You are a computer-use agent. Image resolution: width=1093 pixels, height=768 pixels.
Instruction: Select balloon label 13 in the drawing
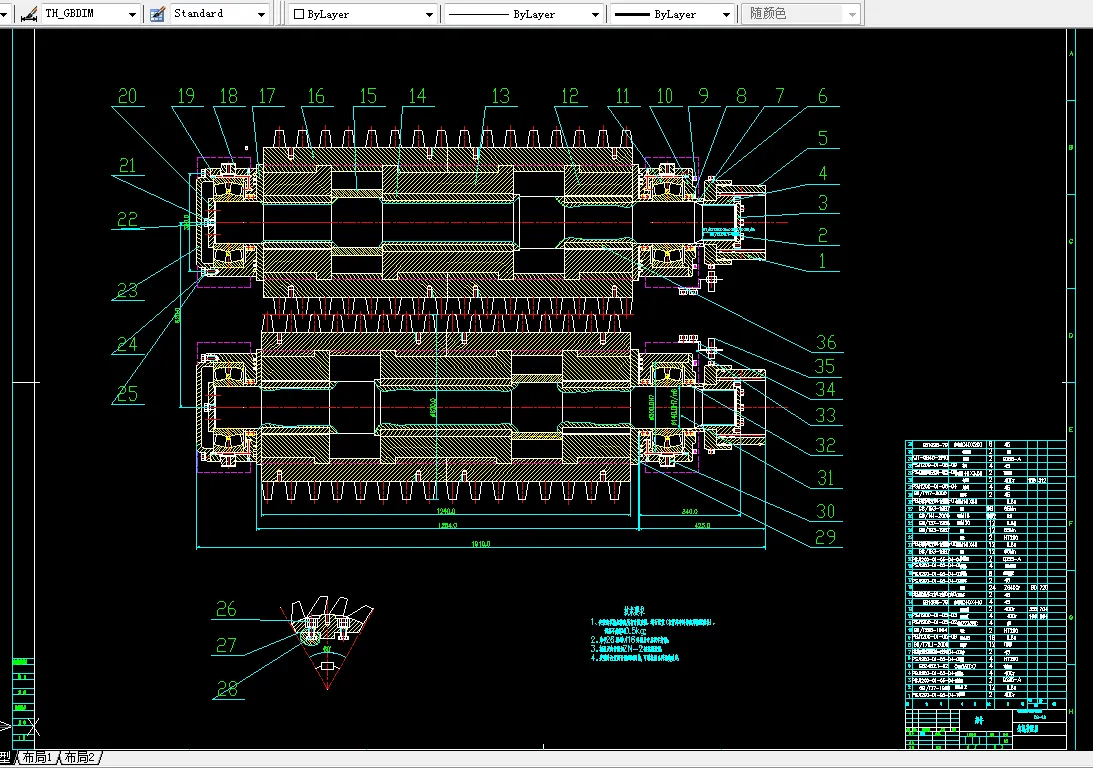point(500,96)
